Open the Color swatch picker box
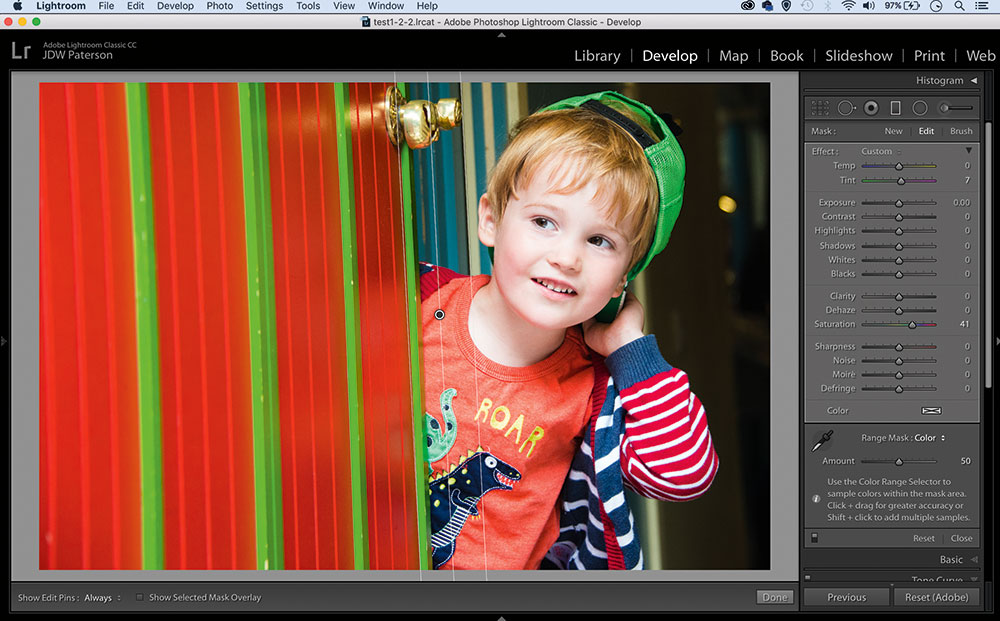 [931, 411]
